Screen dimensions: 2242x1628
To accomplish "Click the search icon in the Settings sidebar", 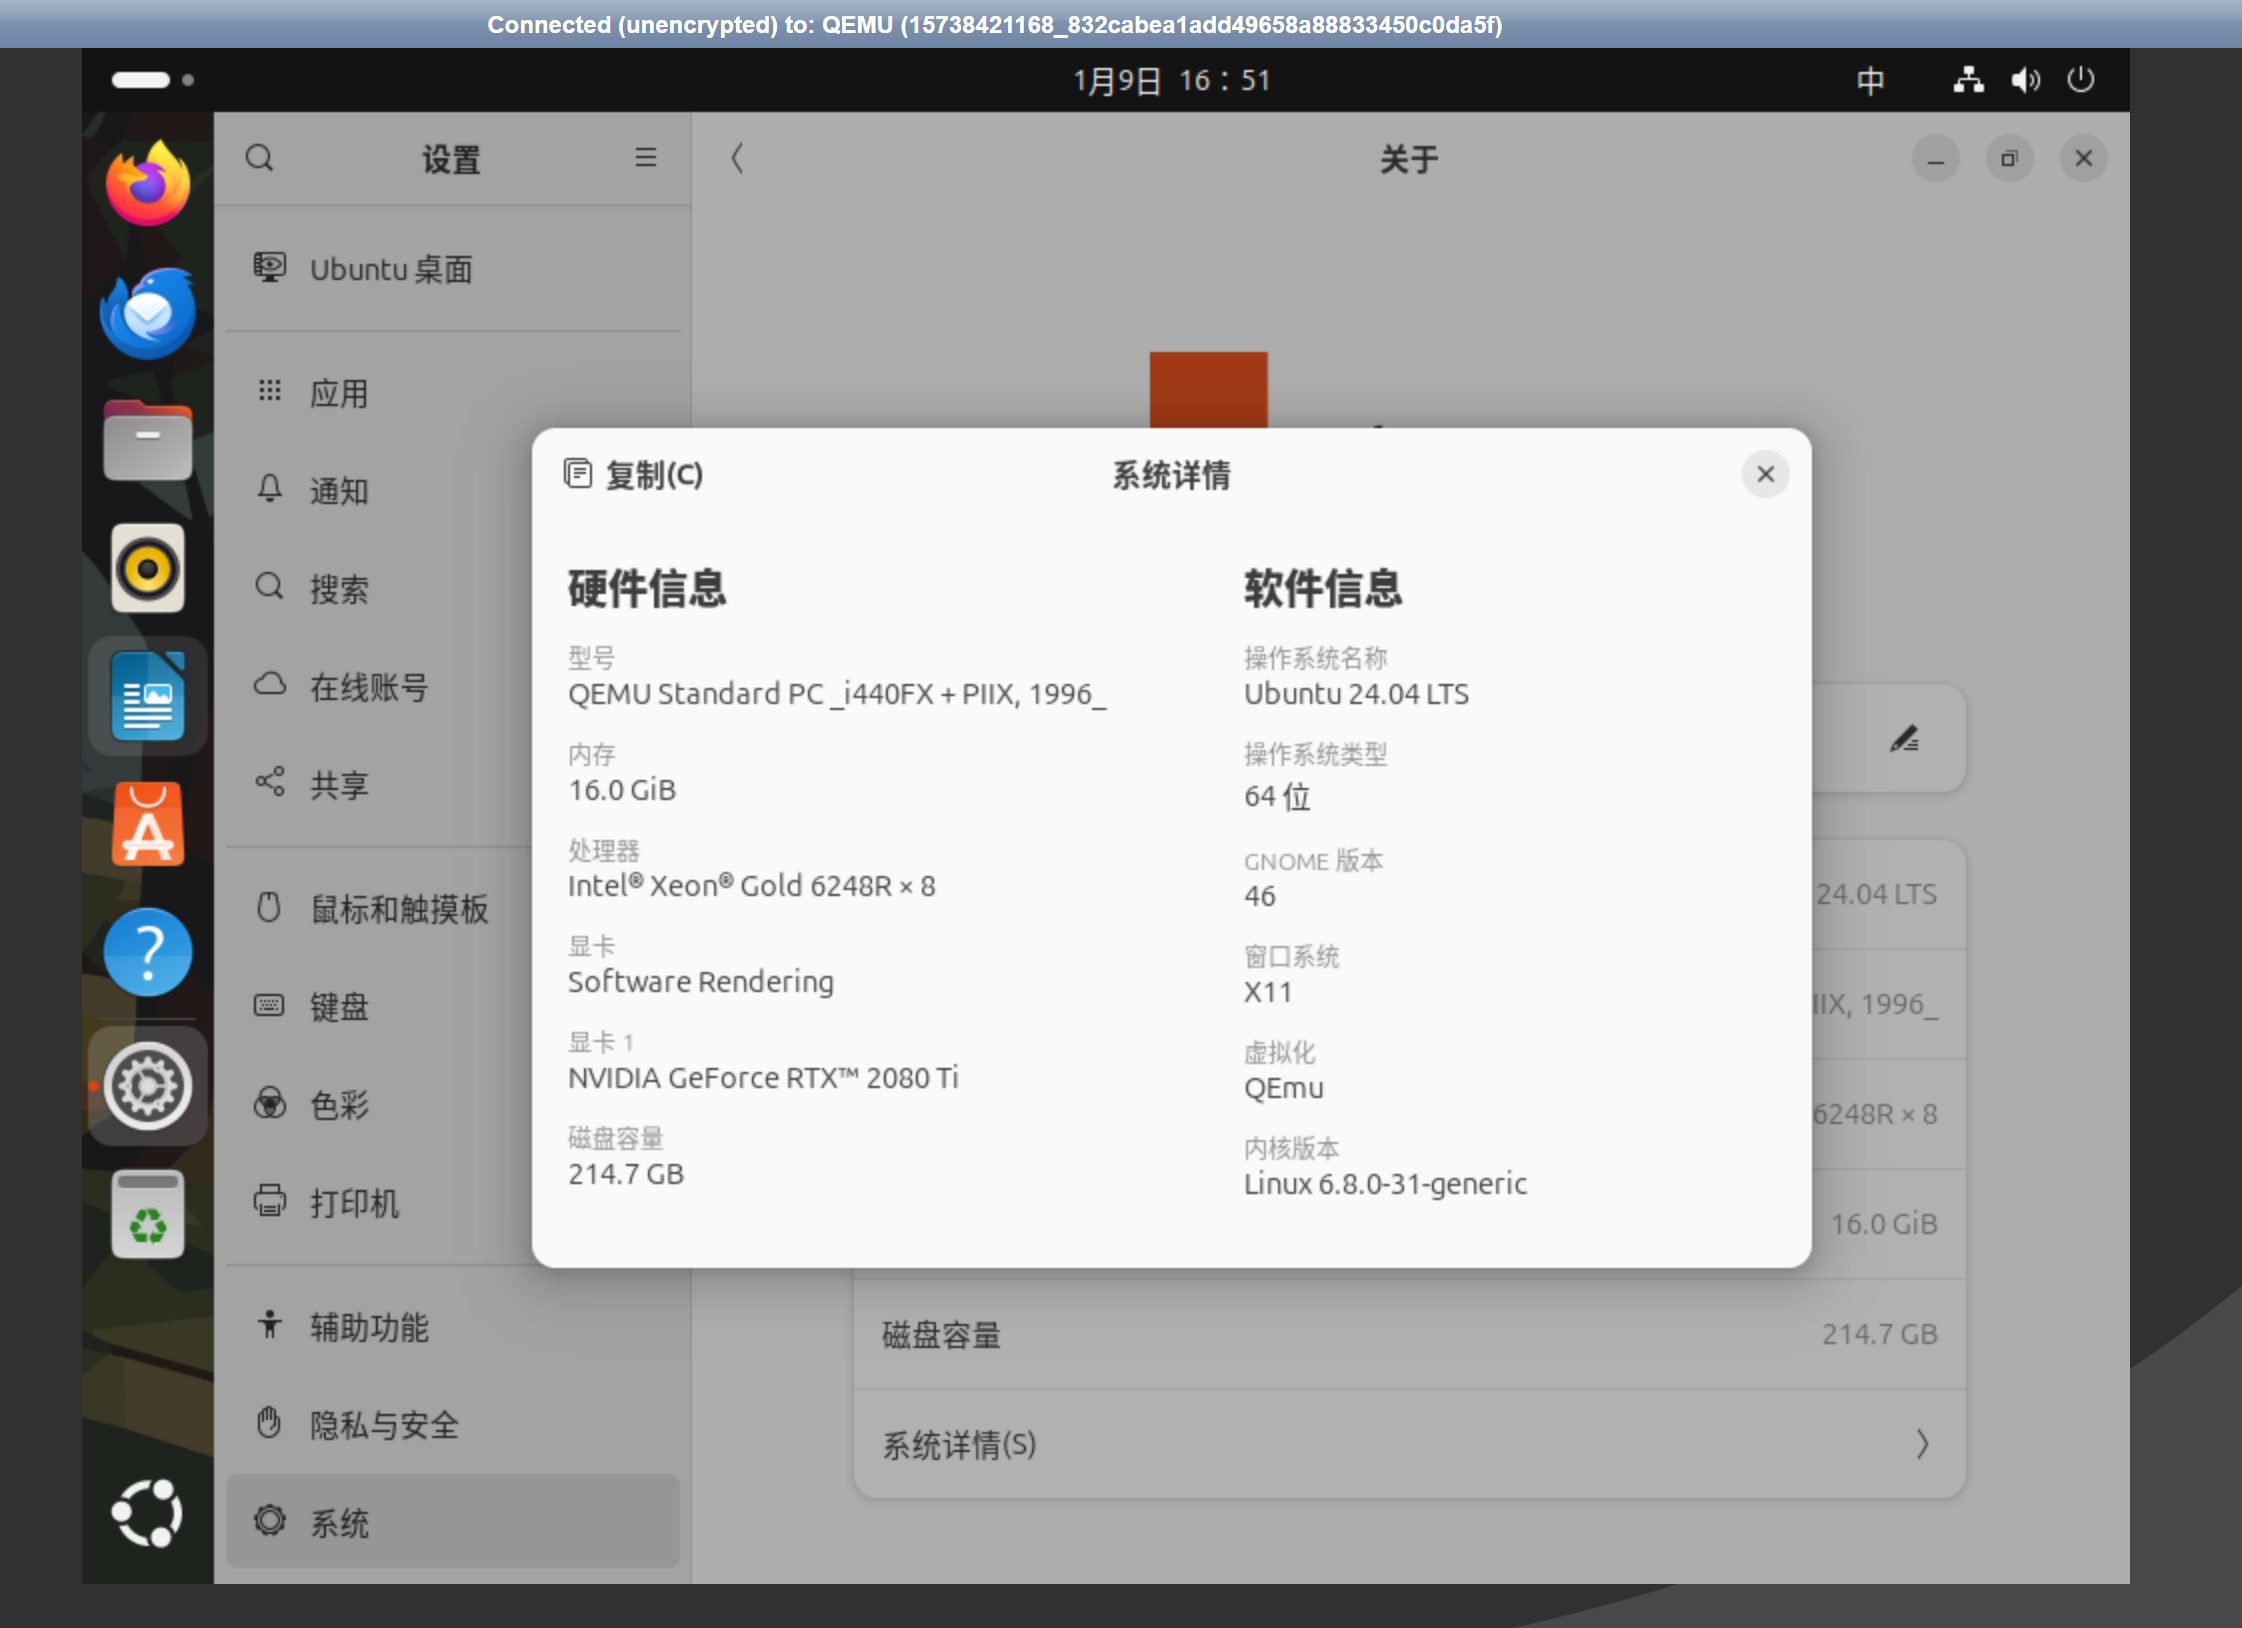I will 260,158.
